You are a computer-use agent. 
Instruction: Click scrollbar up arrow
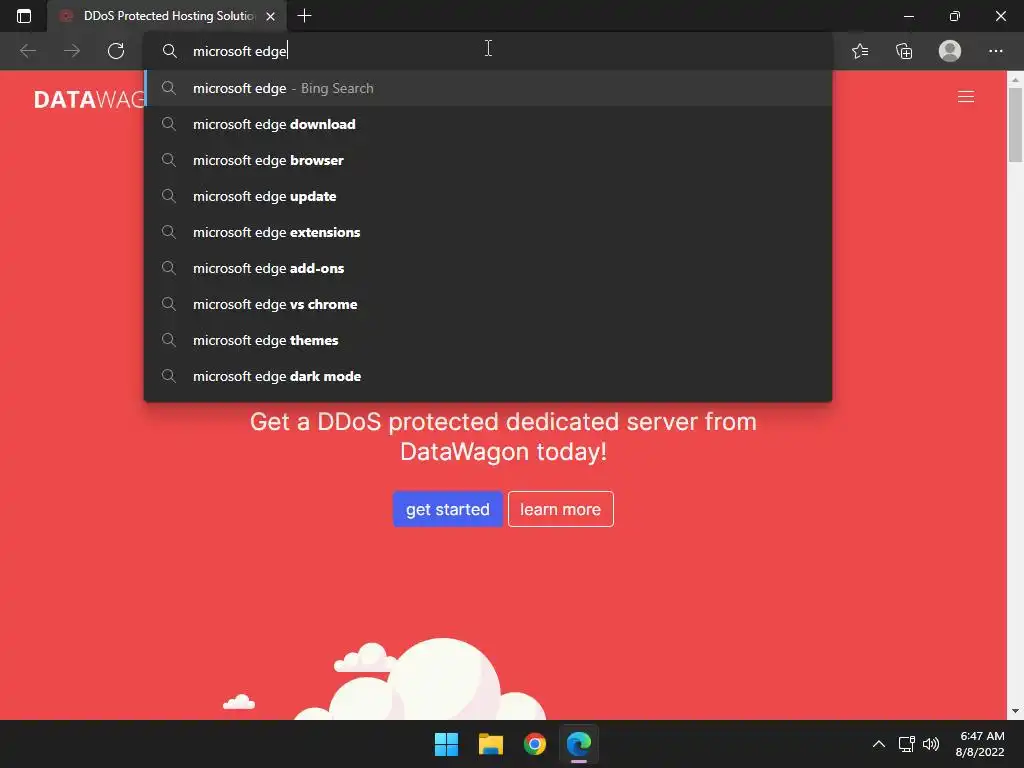point(1015,80)
